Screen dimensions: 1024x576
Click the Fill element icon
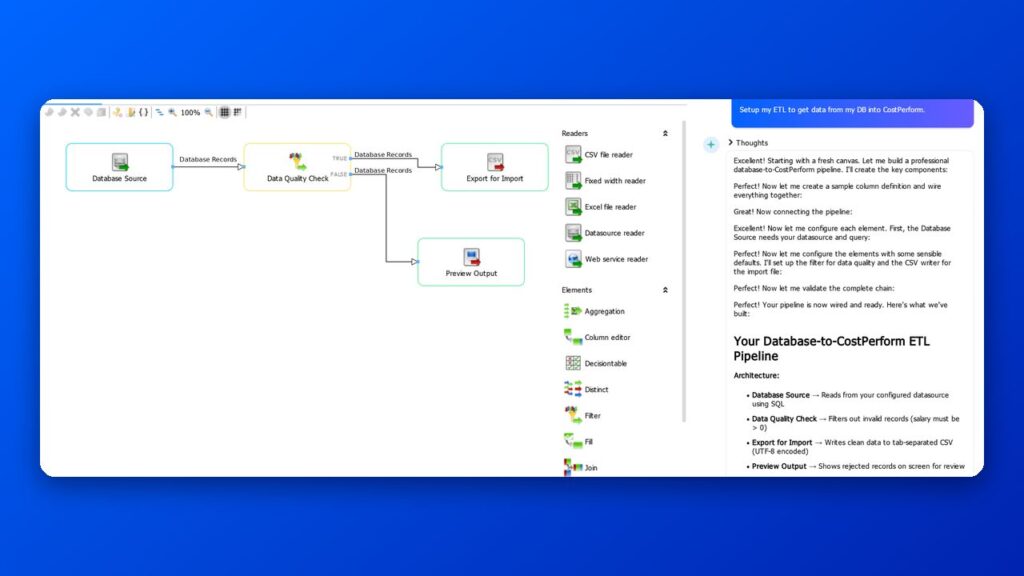pos(573,441)
